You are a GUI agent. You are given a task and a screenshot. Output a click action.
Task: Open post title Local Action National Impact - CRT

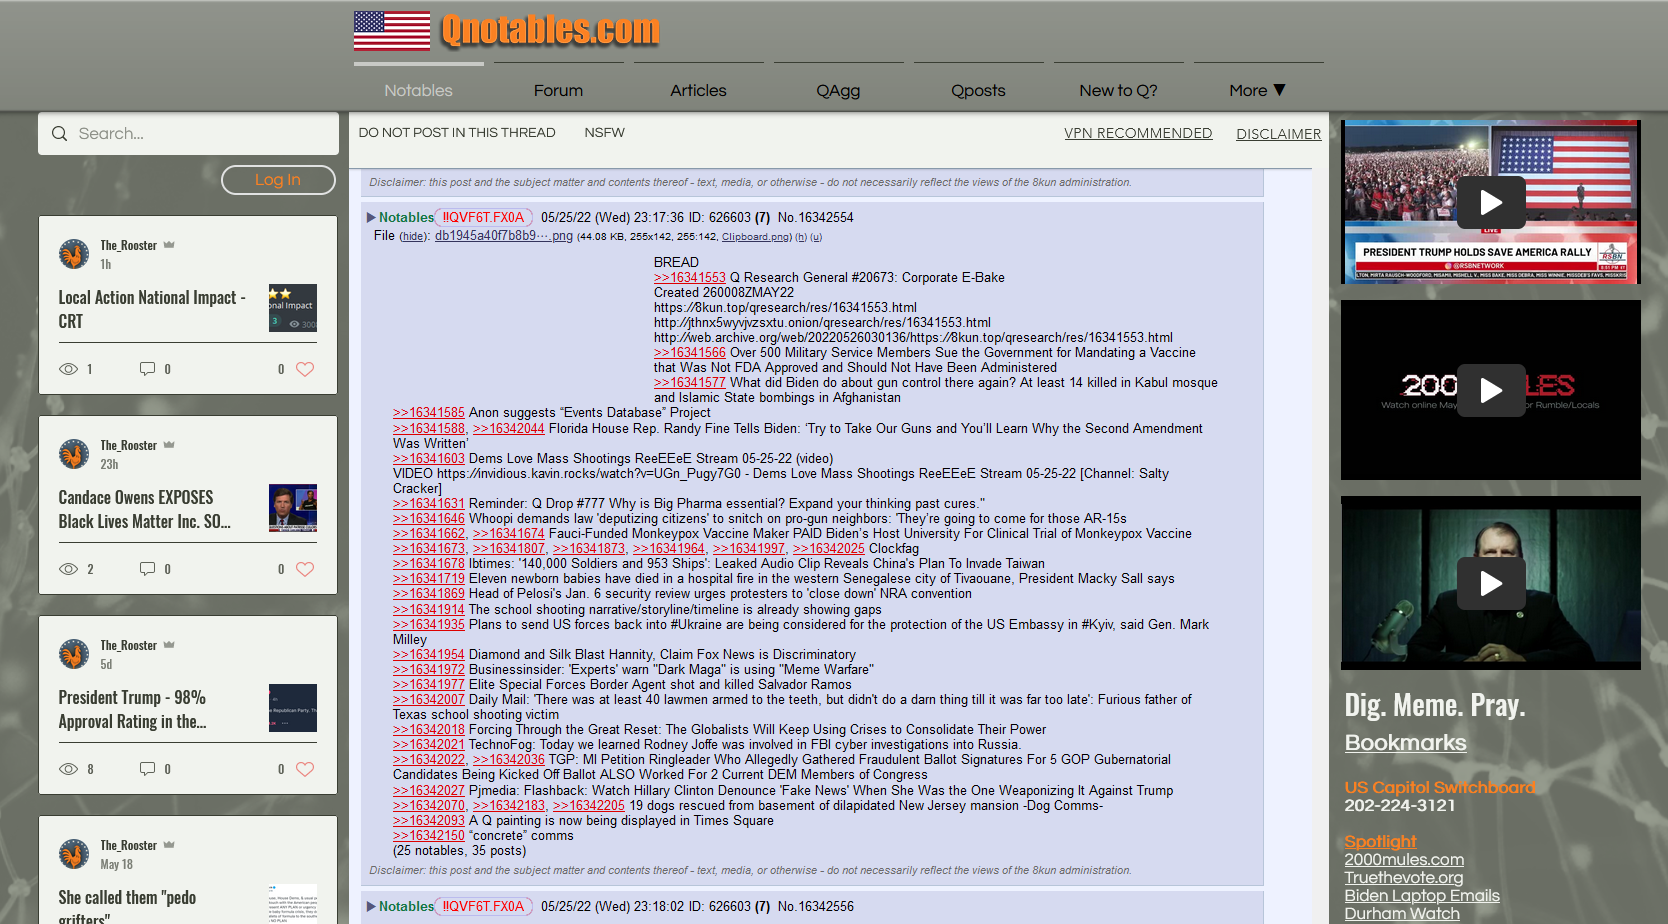pos(152,310)
